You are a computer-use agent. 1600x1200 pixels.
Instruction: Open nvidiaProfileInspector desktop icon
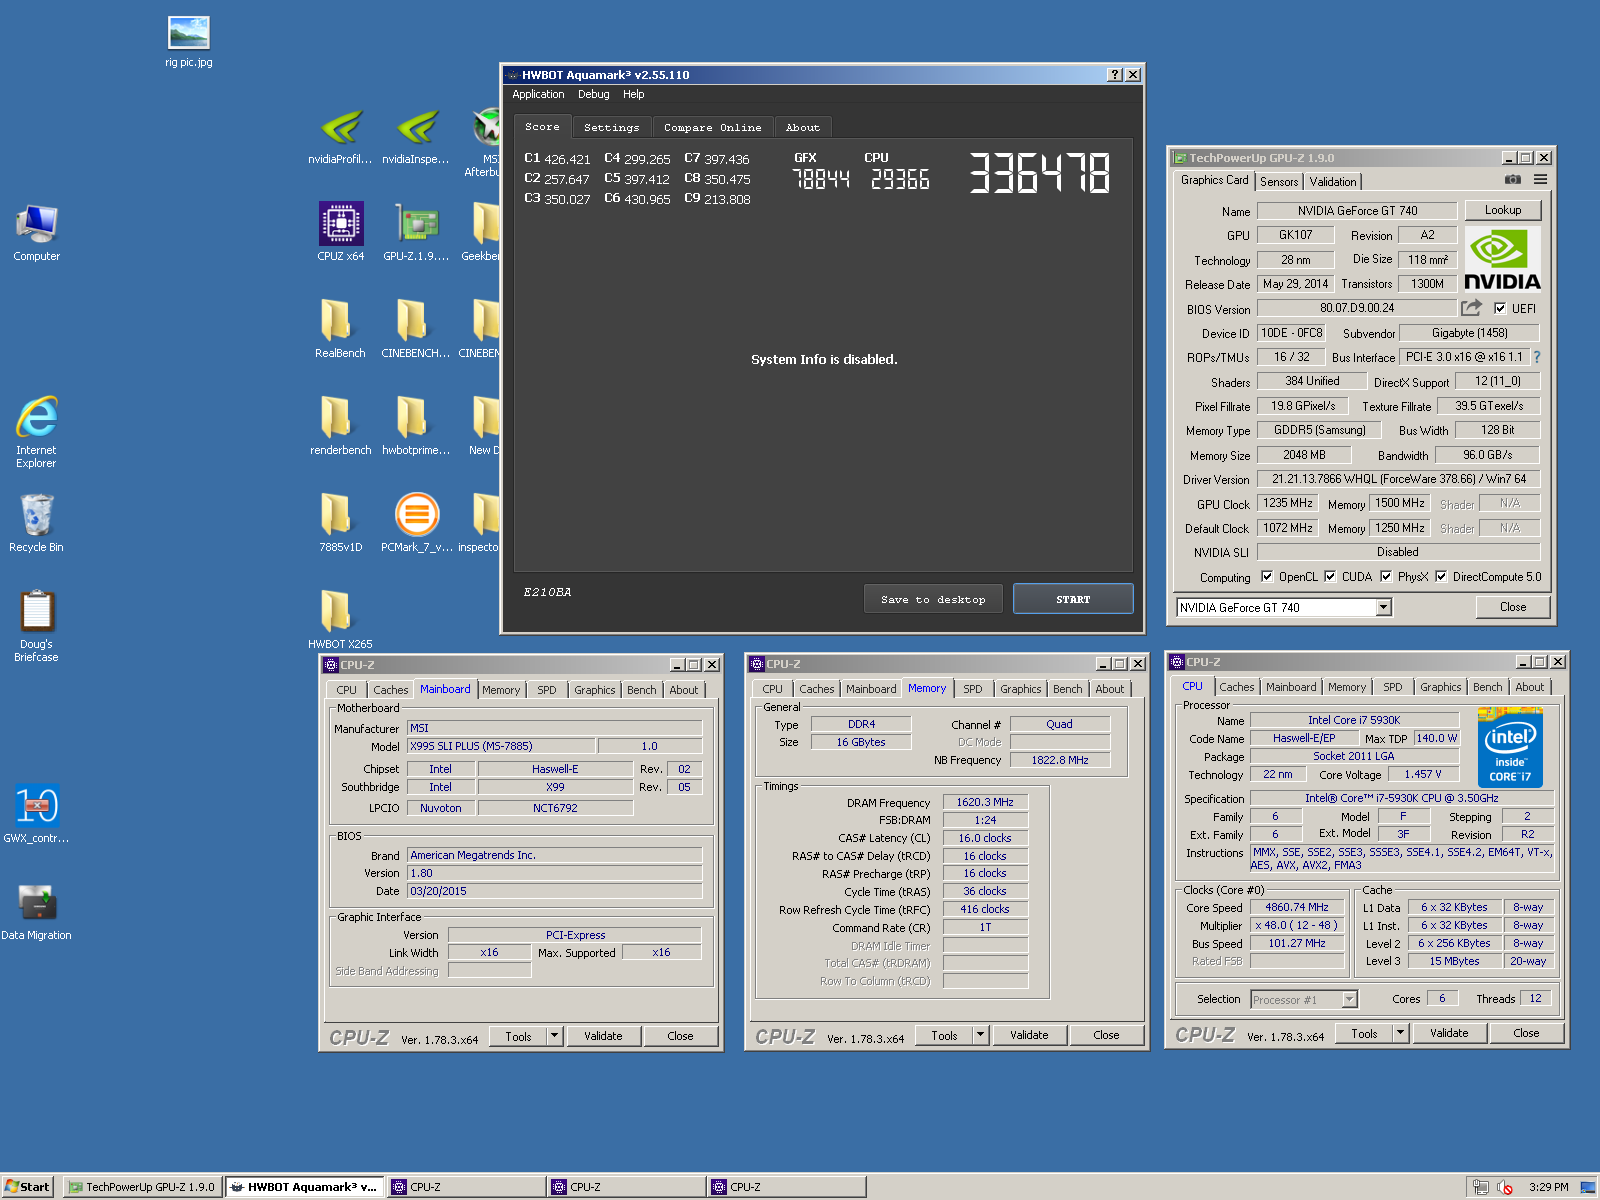click(340, 137)
